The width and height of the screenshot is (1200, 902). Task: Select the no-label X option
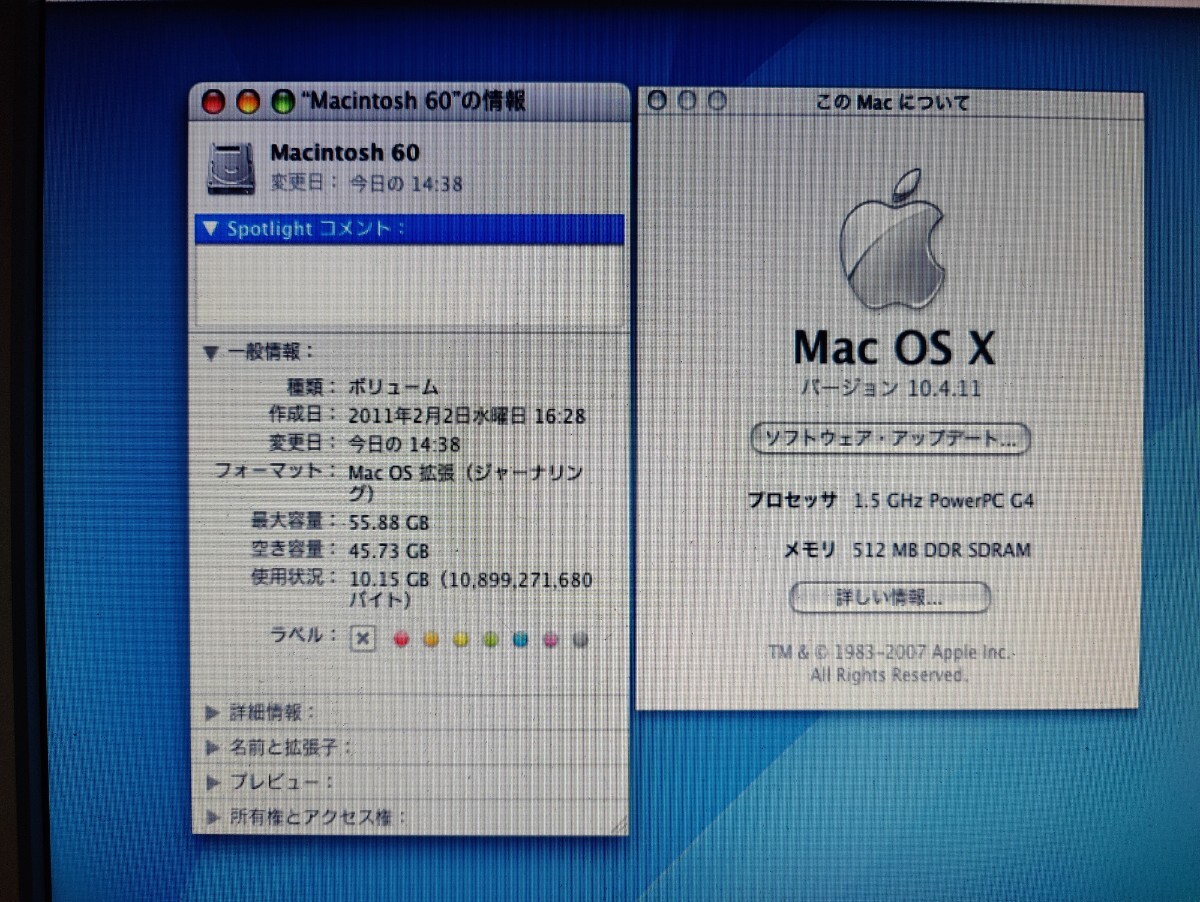[x=363, y=639]
